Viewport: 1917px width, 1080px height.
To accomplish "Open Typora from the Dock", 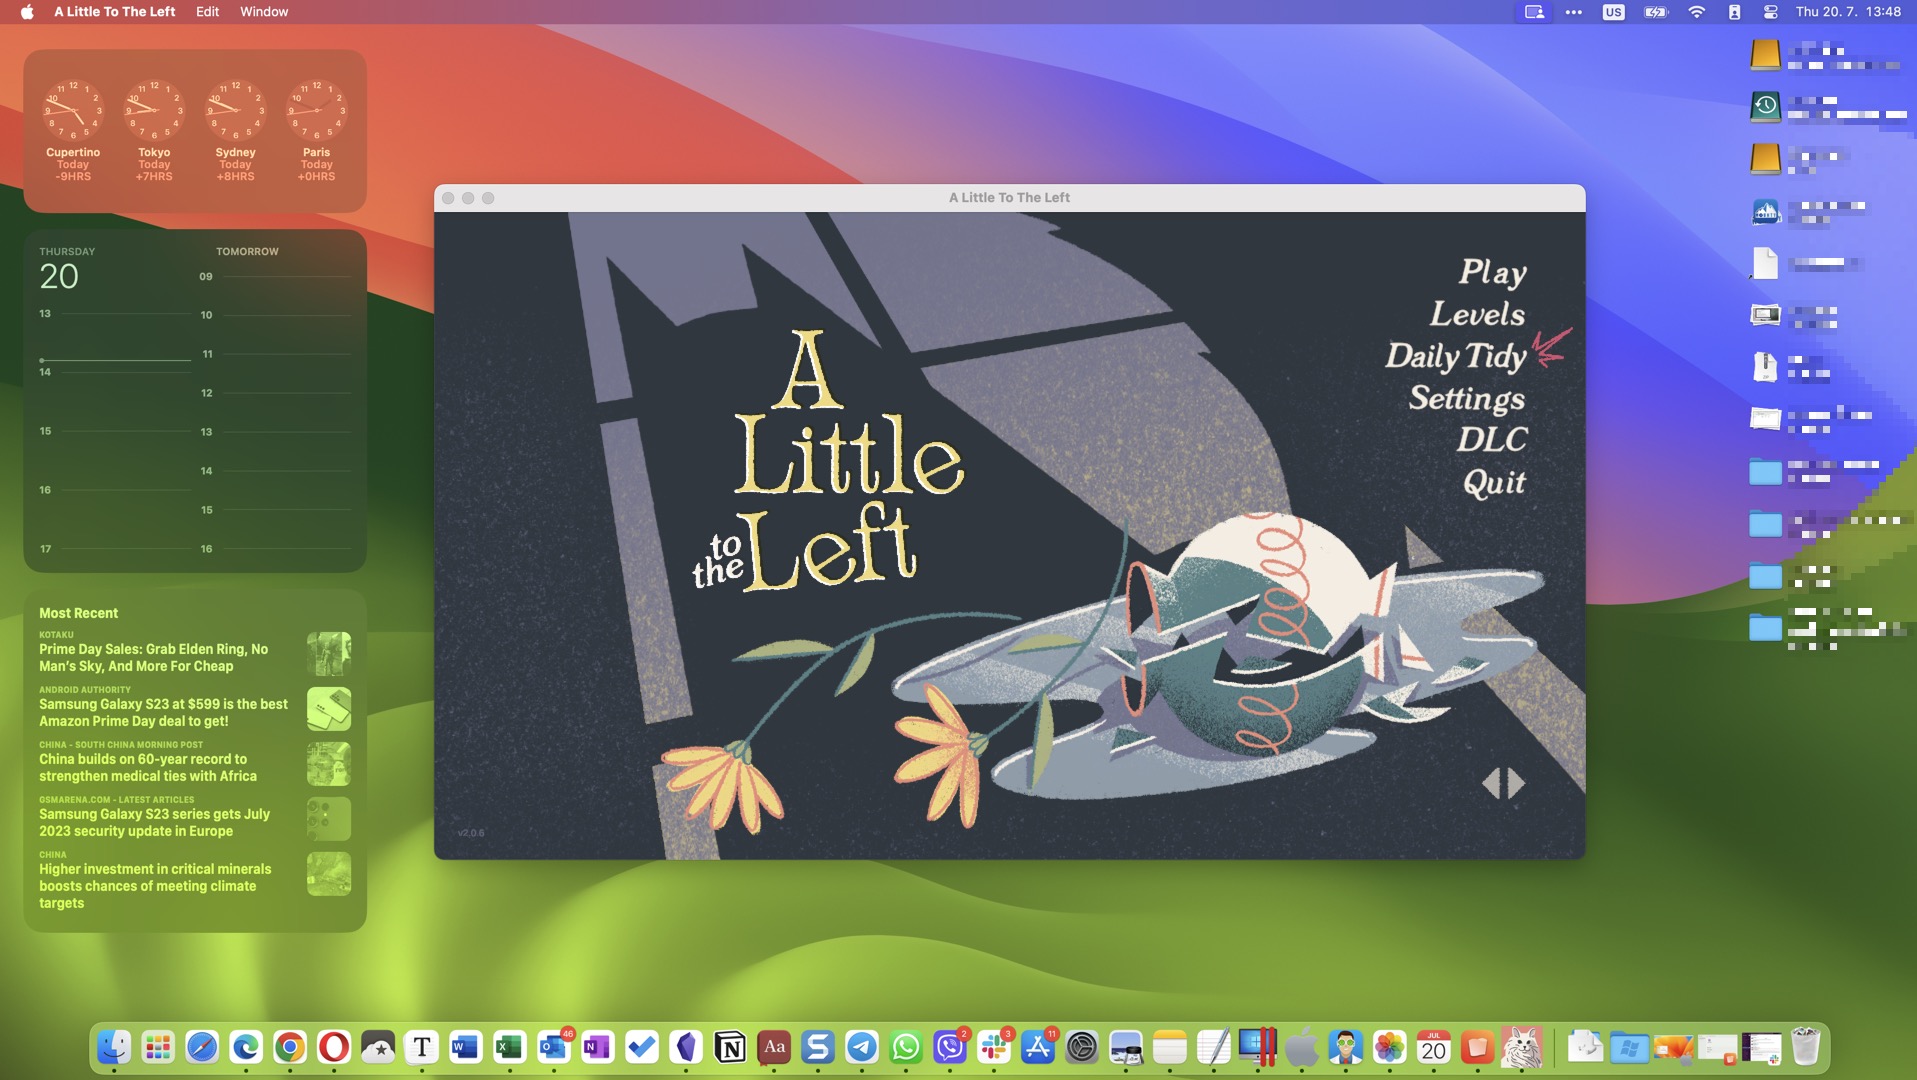I will pos(422,1047).
